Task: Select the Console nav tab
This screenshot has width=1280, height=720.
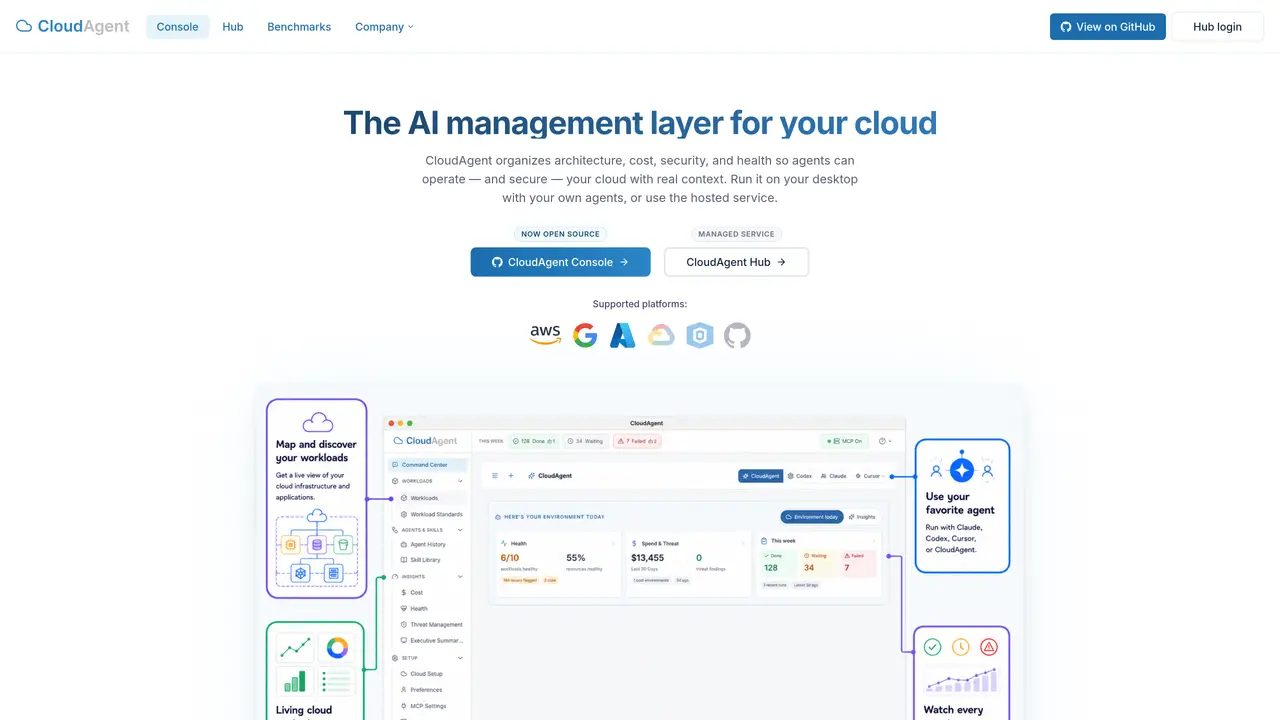Action: [x=178, y=27]
